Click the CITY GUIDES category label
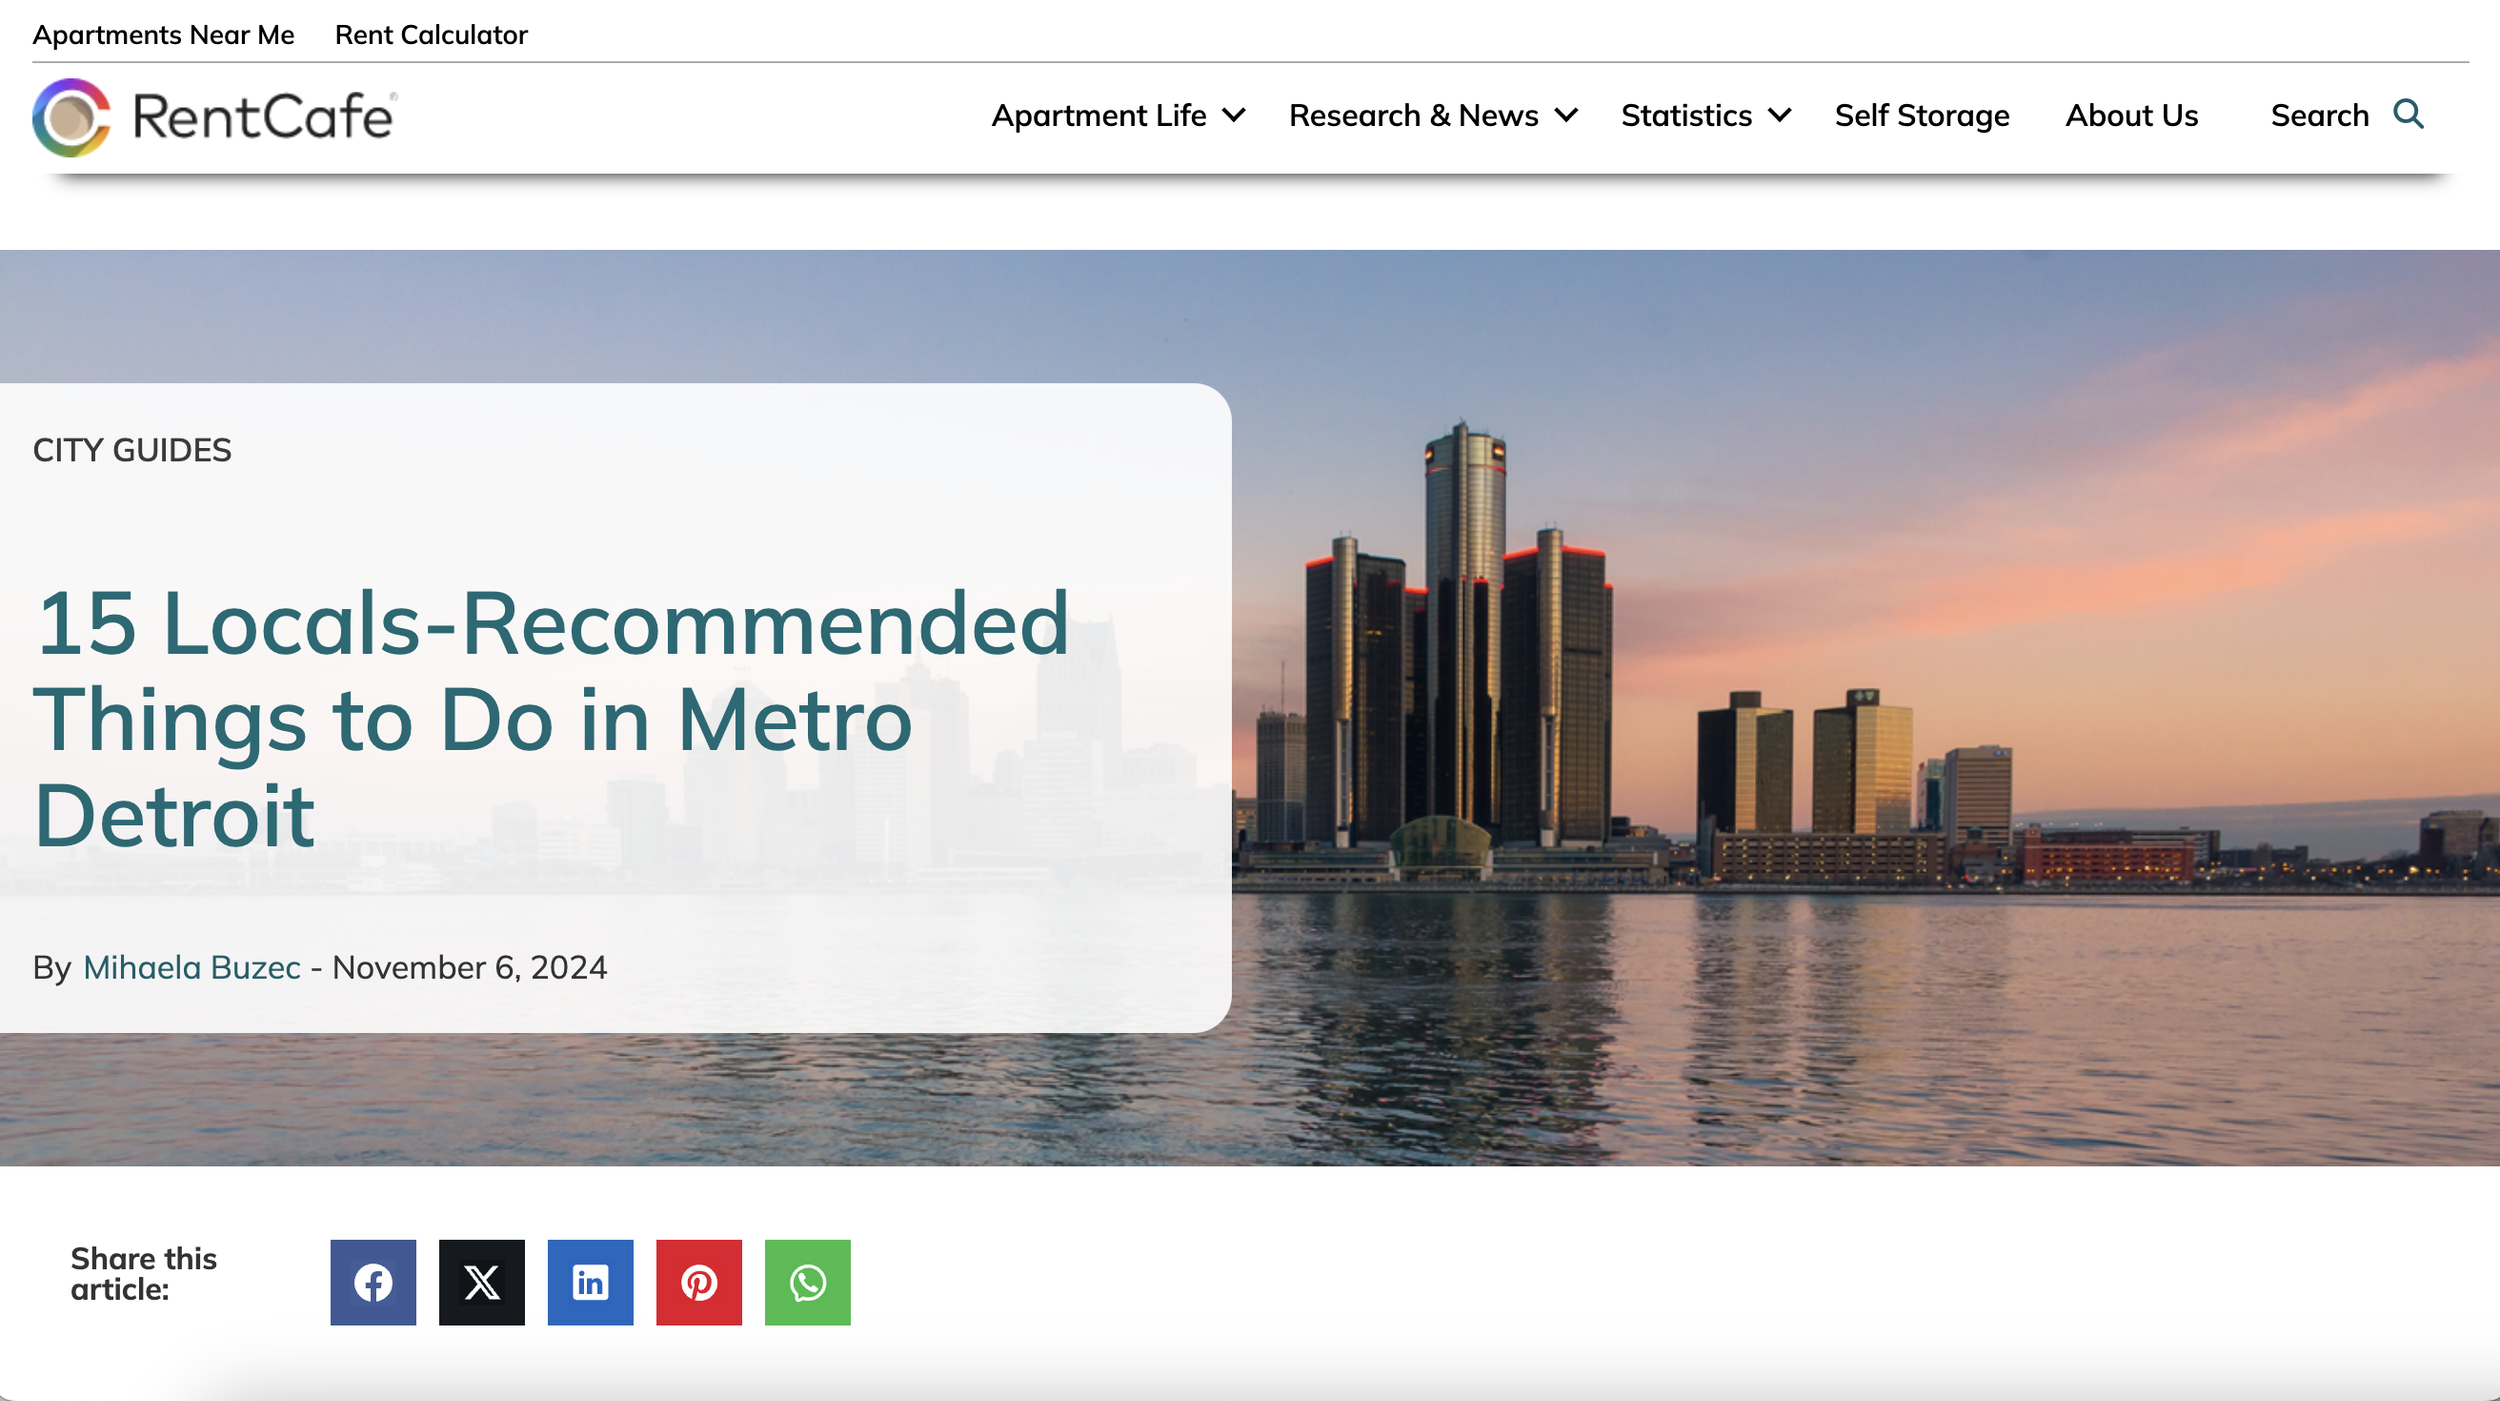The width and height of the screenshot is (2500, 1401). coord(132,450)
